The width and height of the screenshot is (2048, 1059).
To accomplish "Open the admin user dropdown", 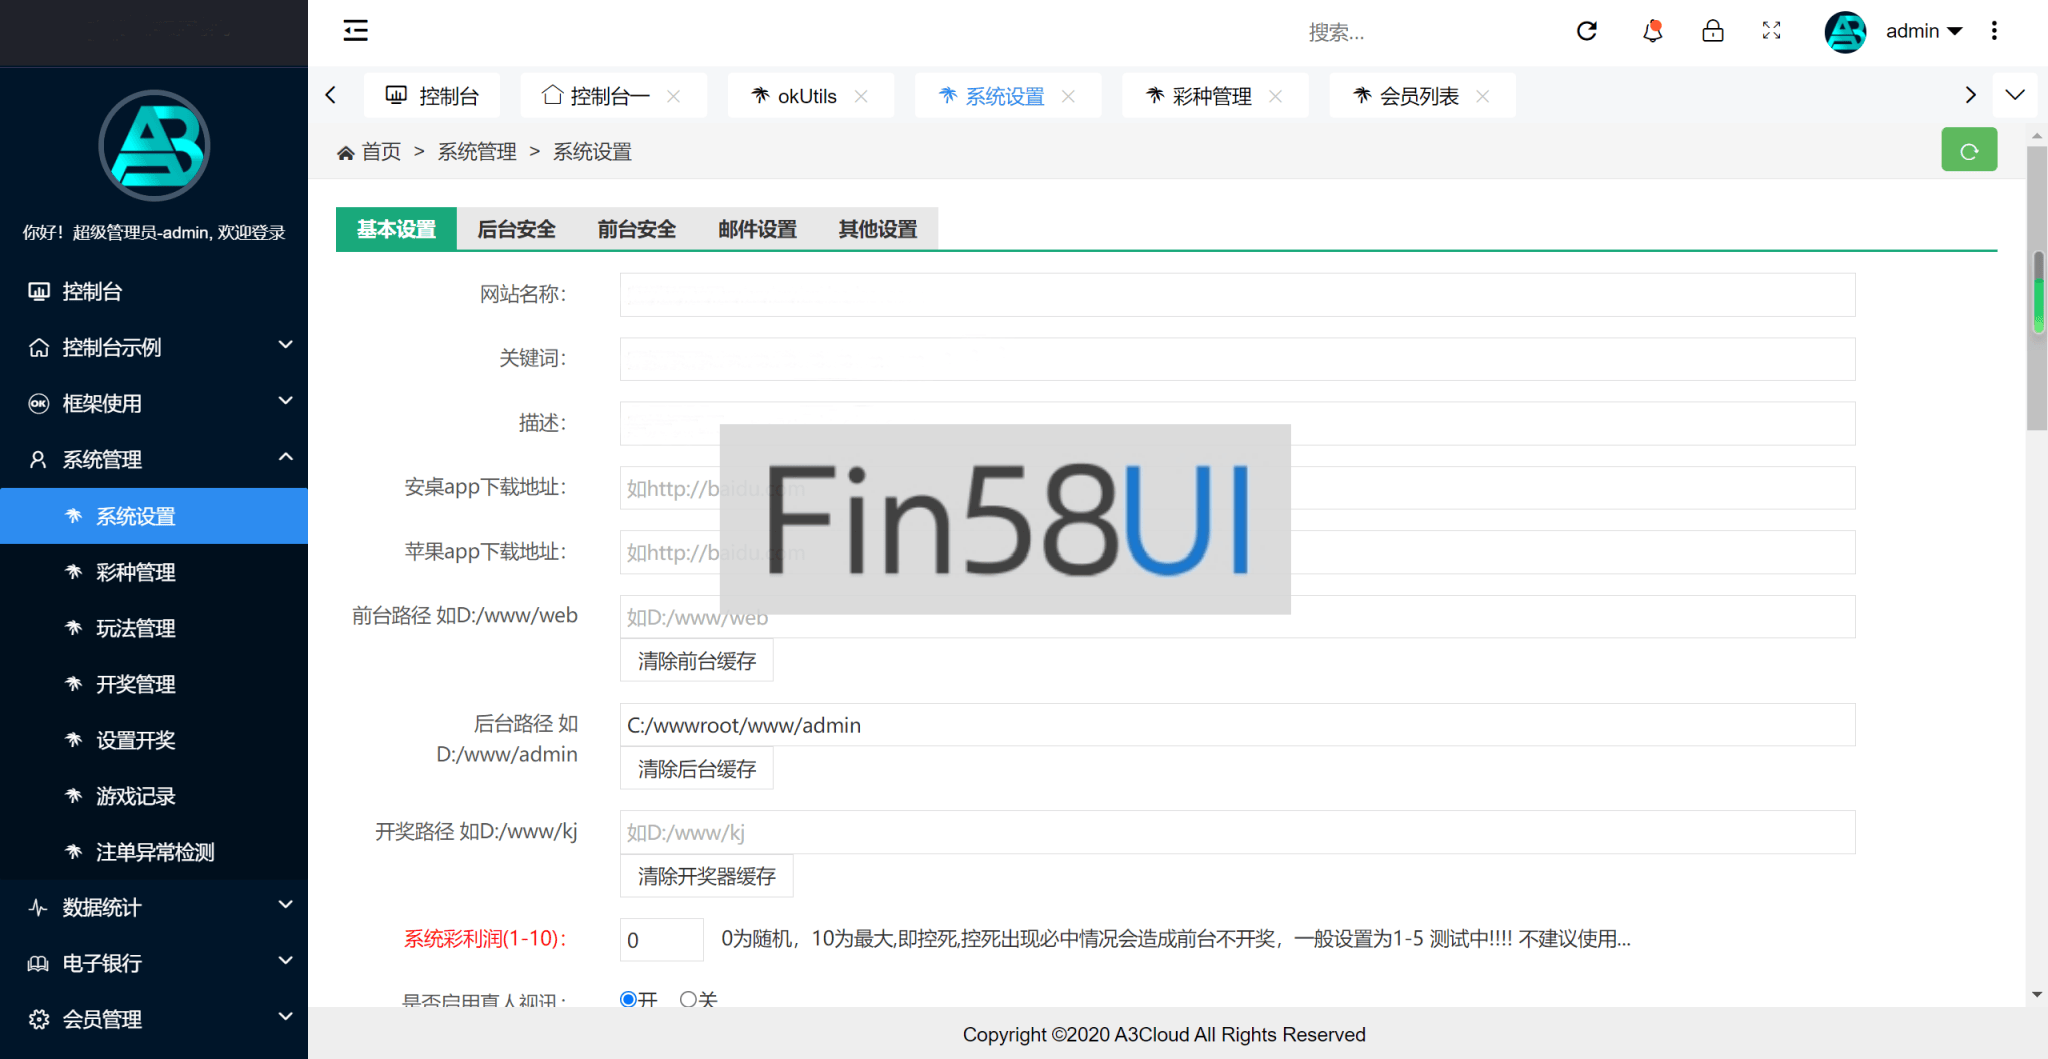I will [x=1922, y=31].
